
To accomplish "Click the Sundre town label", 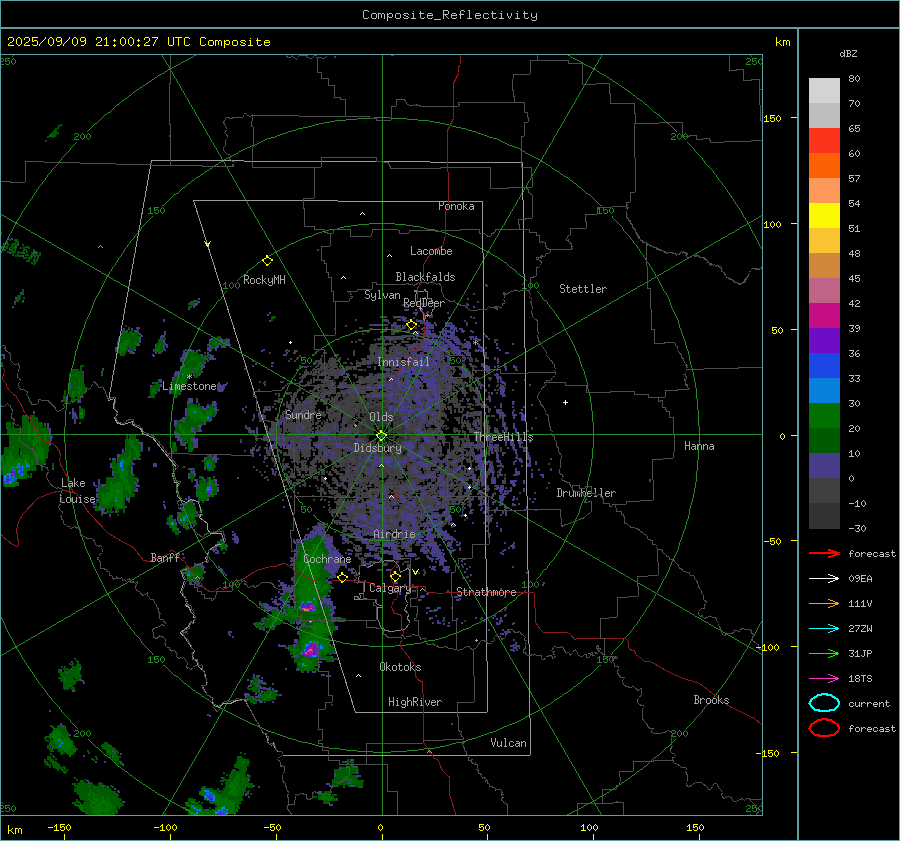I will [303, 415].
